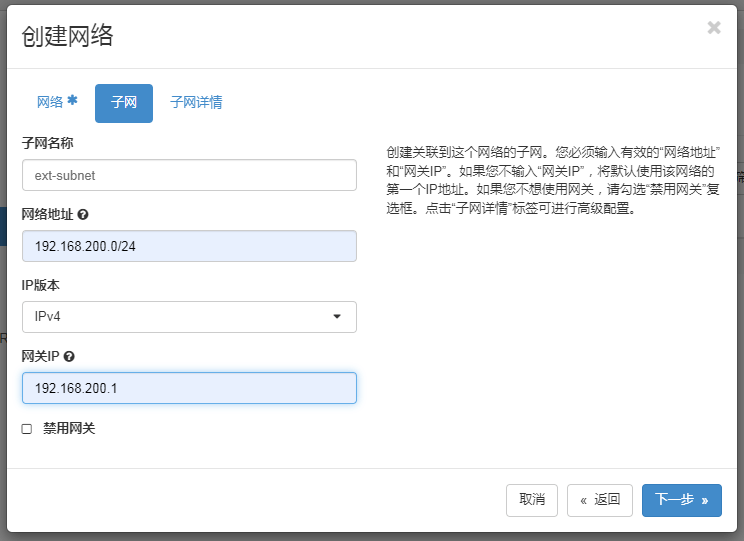Open the IP版本 dropdown showing IPv4

coord(189,317)
